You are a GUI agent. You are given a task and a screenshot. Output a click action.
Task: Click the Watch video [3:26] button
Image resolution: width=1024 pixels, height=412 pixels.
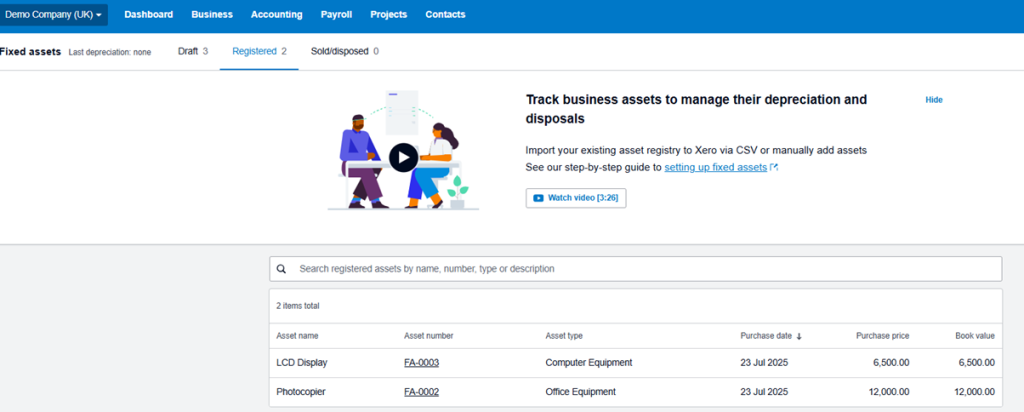(576, 198)
